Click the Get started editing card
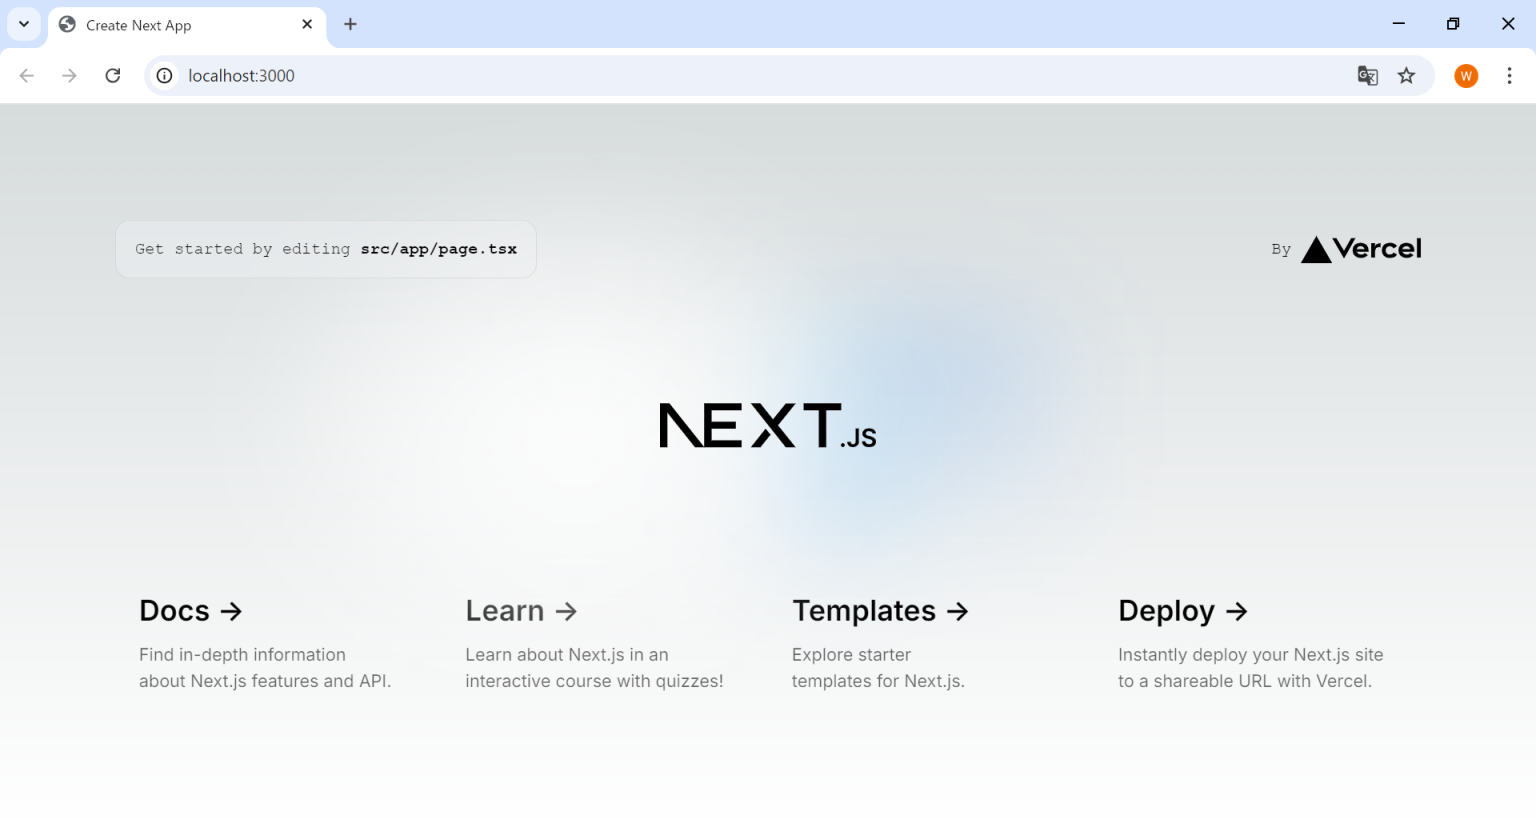The height and width of the screenshot is (827, 1536). click(x=326, y=249)
